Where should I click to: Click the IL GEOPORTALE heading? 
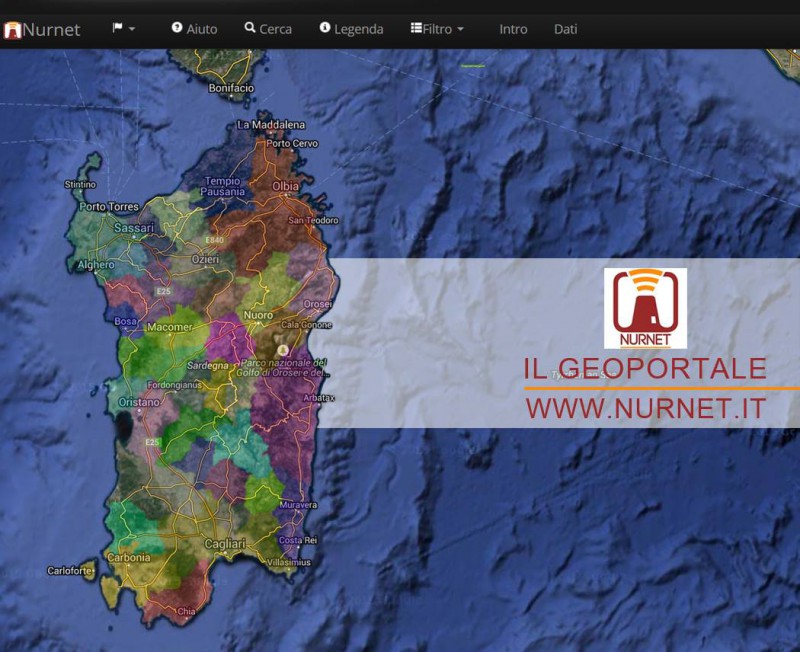[645, 368]
